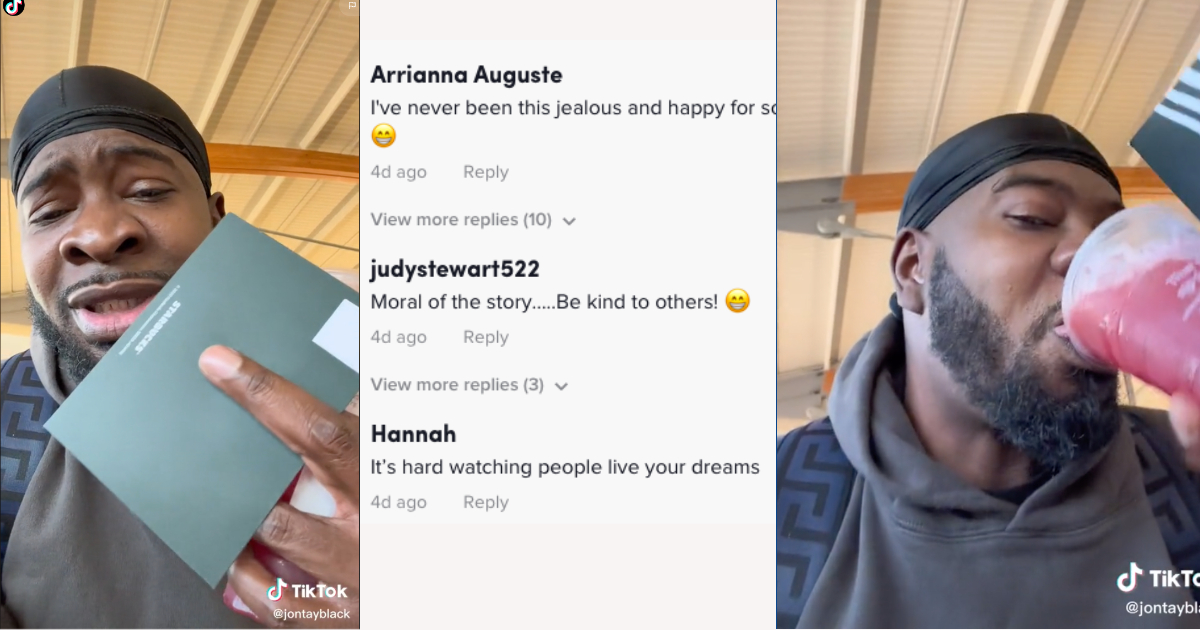The image size is (1200, 630).
Task: Open judystewart522 username link
Action: [455, 269]
